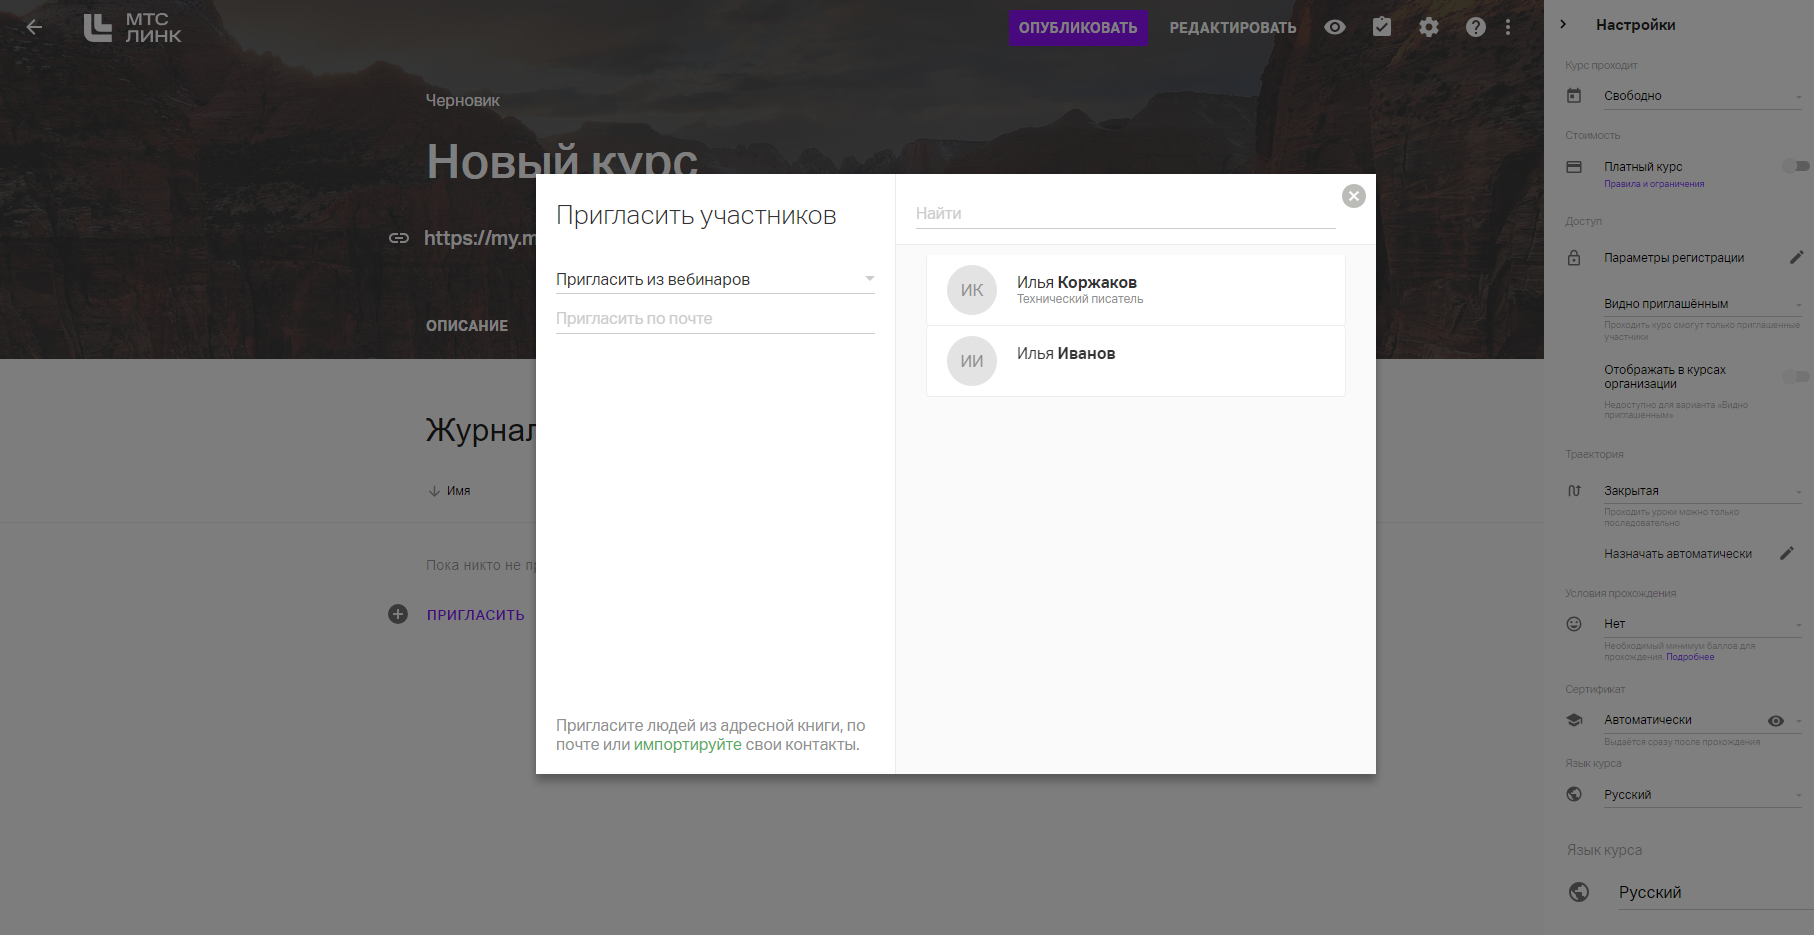Viewport: 1814px width, 935px height.
Task: Click the course link chain icon
Action: tap(399, 238)
